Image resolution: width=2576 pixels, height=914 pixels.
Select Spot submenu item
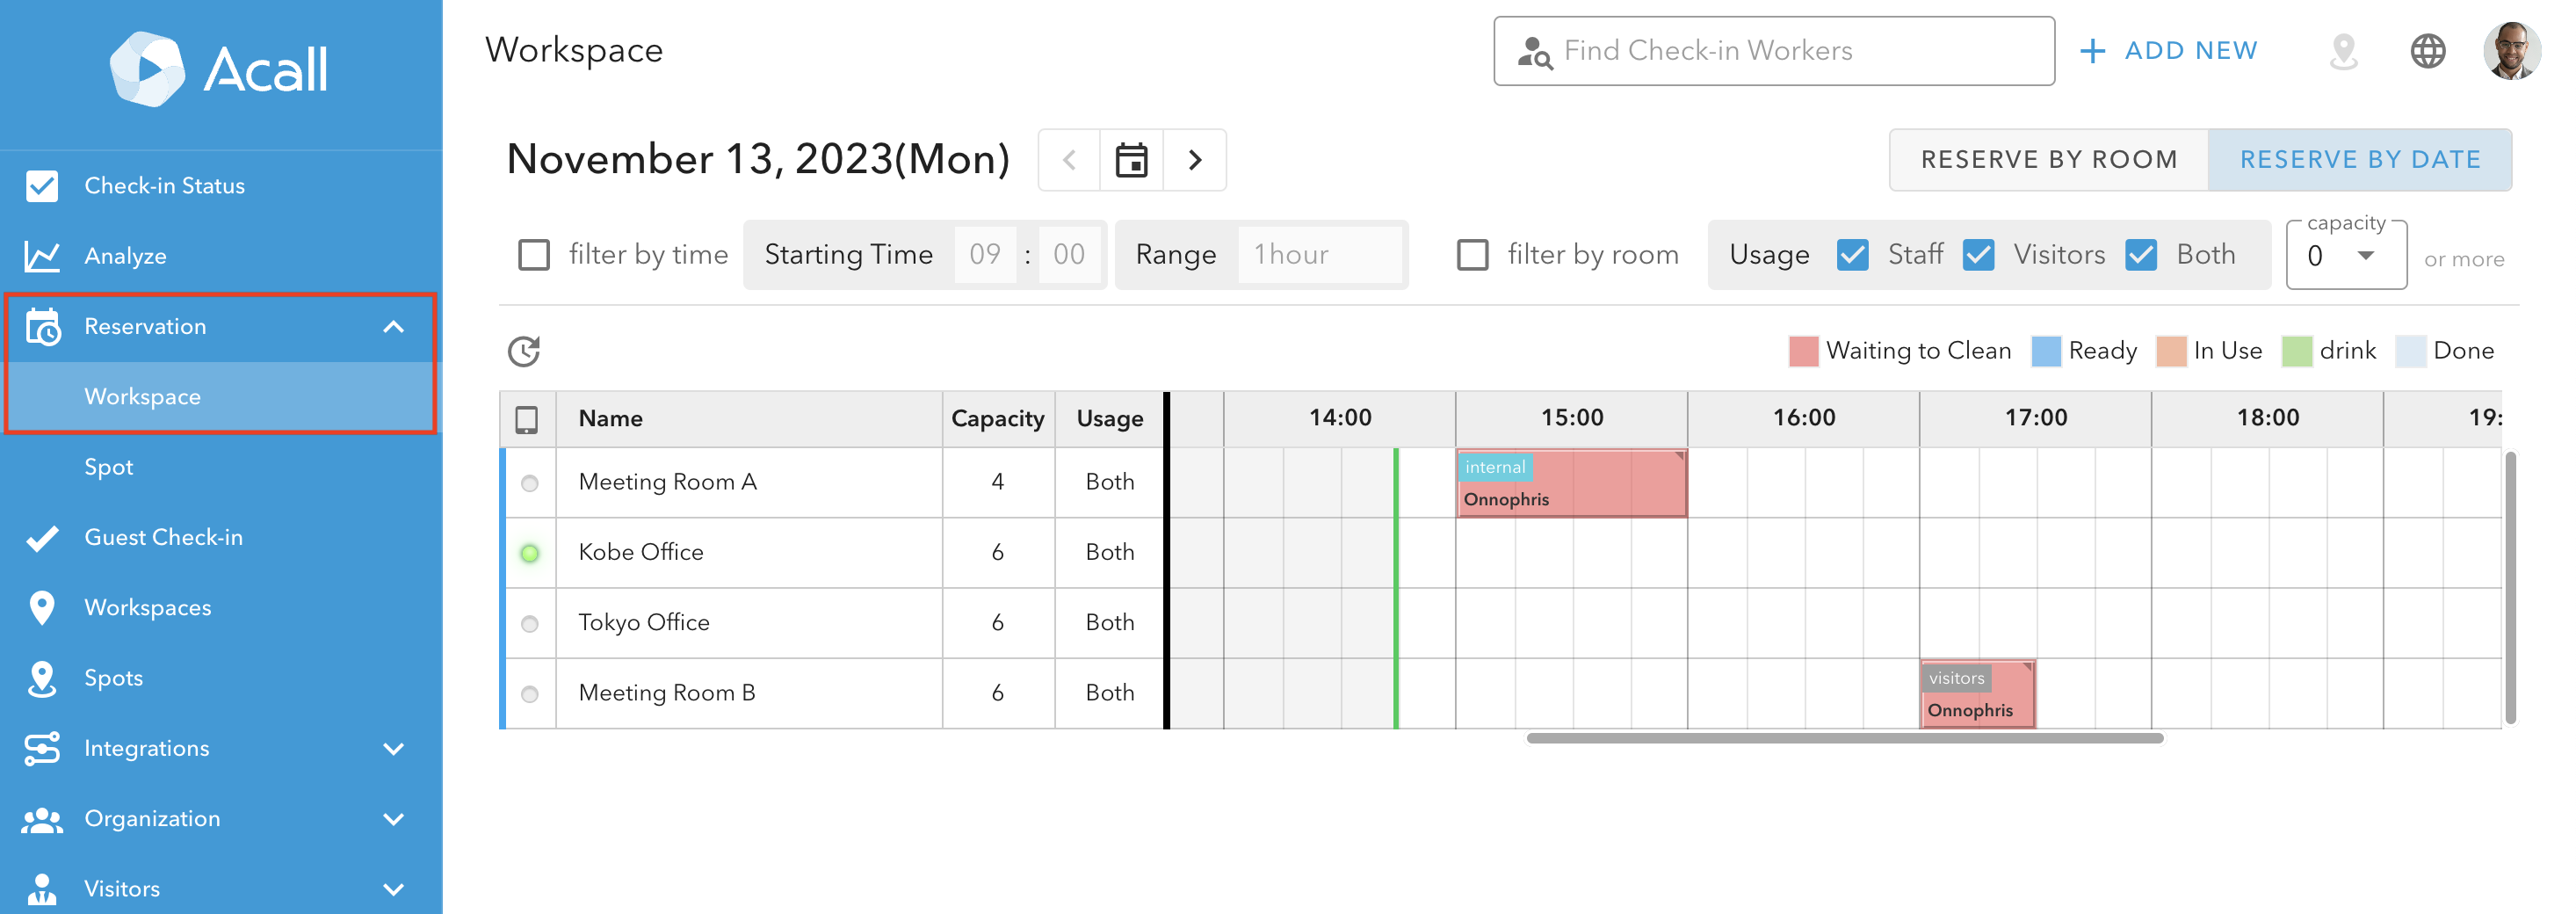click(221, 467)
